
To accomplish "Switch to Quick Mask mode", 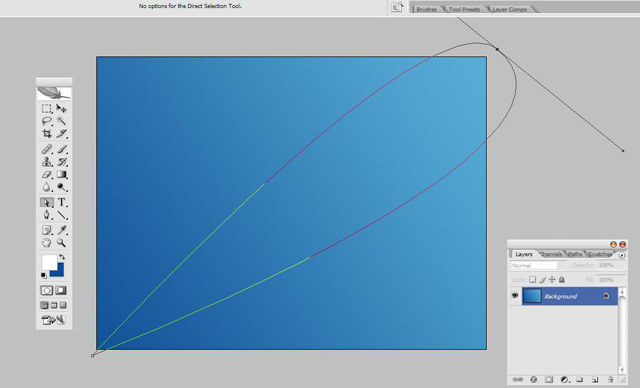I will pos(61,290).
